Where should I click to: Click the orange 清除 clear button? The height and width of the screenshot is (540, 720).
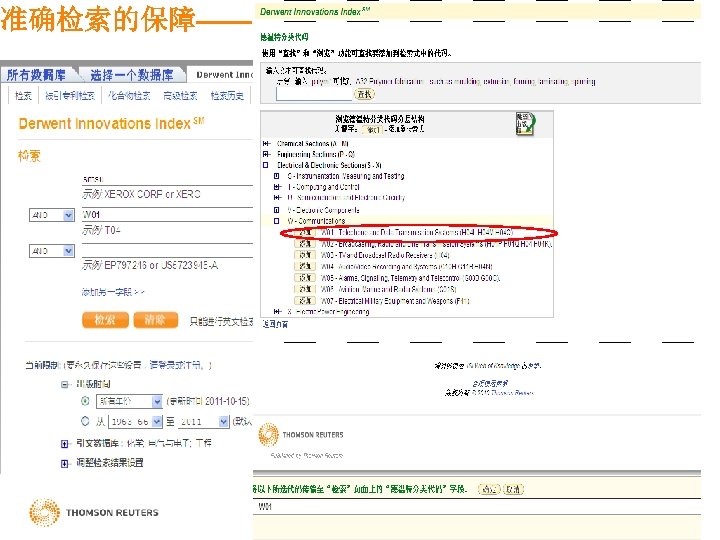coord(155,320)
